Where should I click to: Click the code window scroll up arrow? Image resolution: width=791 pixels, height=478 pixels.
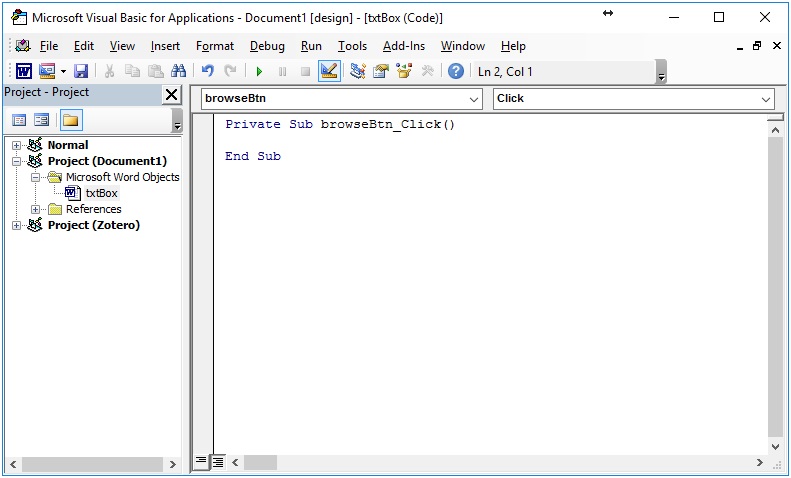point(775,130)
